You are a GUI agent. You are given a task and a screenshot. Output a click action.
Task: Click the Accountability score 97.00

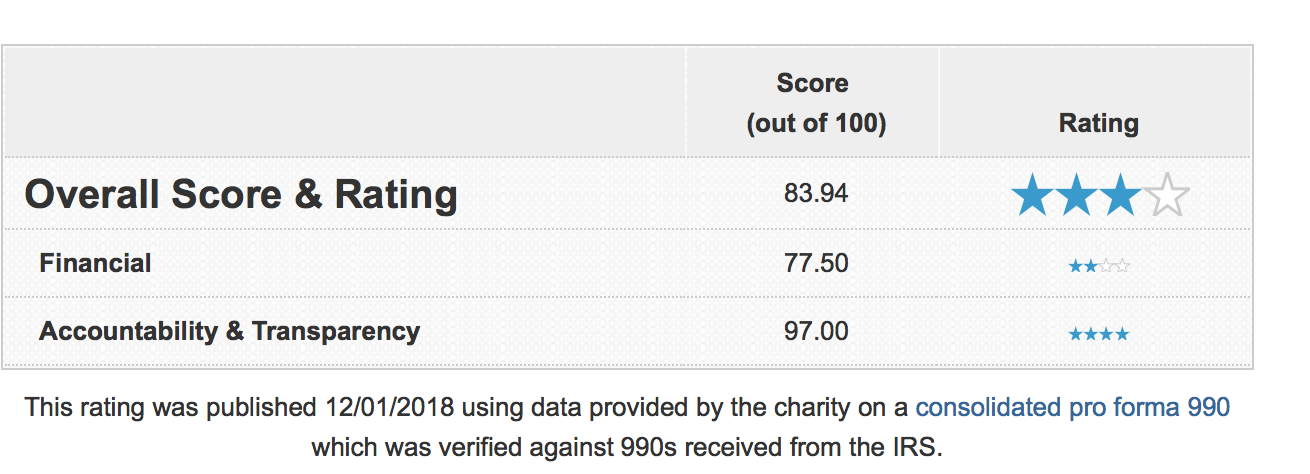coord(816,331)
